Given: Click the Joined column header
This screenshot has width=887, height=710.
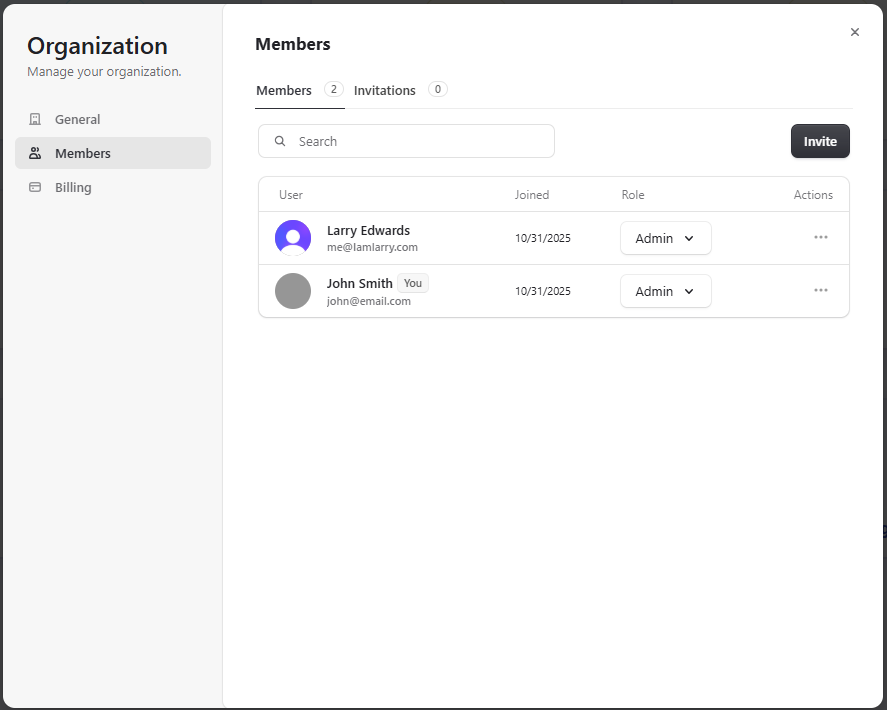Looking at the screenshot, I should click(532, 195).
